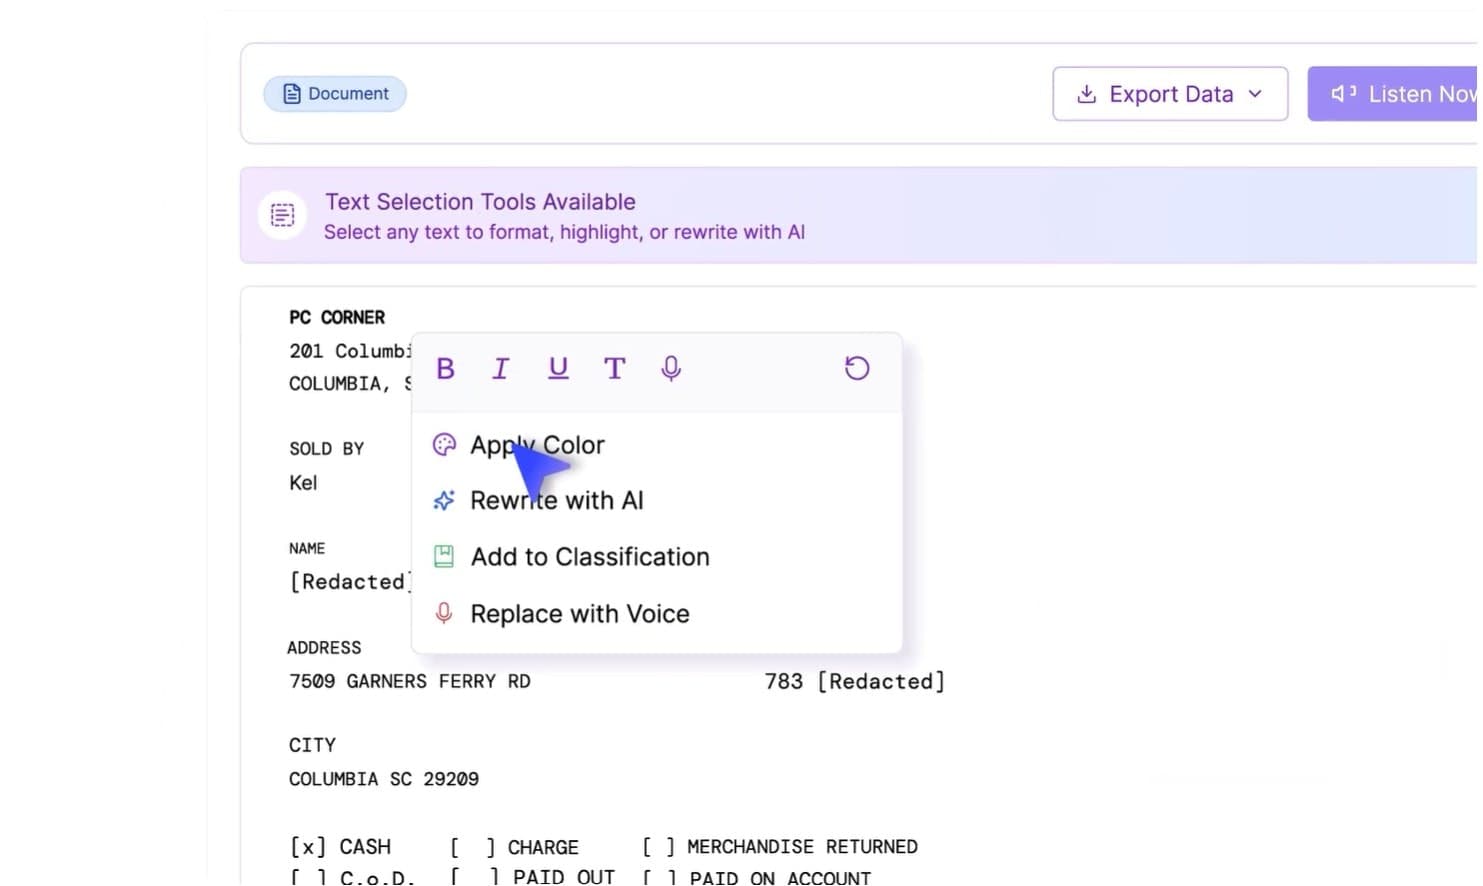The width and height of the screenshot is (1483, 886).
Task: Click the sparkle icon next to Rewrite with AI
Action: tap(443, 501)
